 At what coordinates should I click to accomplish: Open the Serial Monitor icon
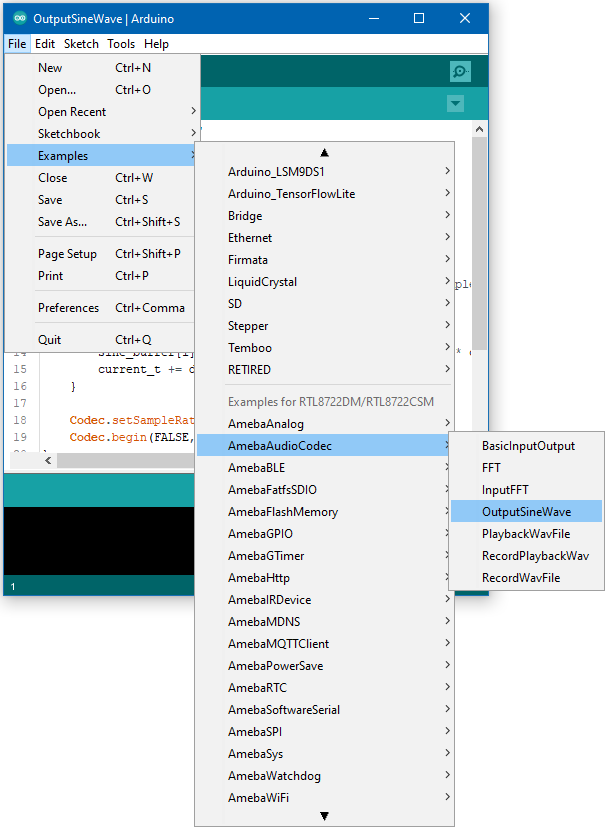pyautogui.click(x=460, y=71)
